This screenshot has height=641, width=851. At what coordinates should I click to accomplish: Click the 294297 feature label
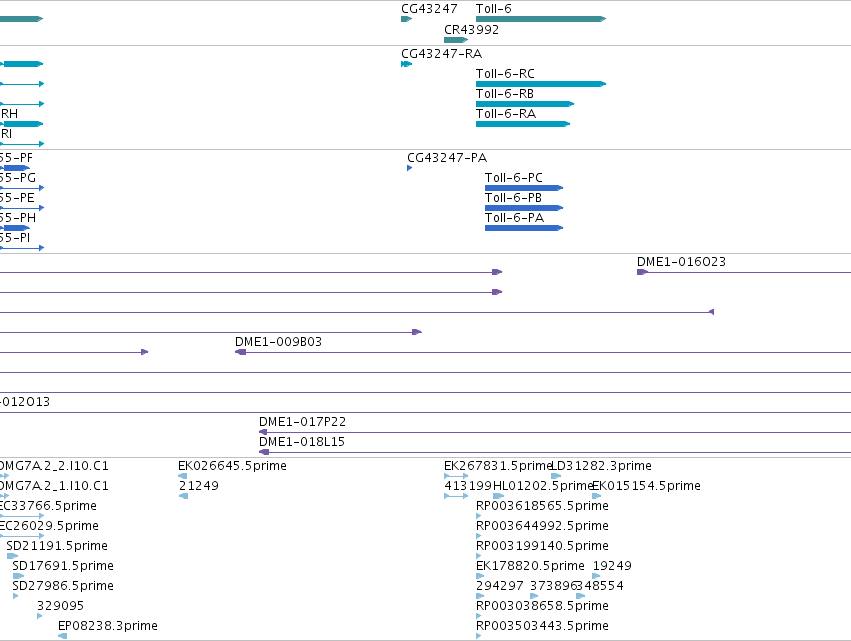coord(500,586)
